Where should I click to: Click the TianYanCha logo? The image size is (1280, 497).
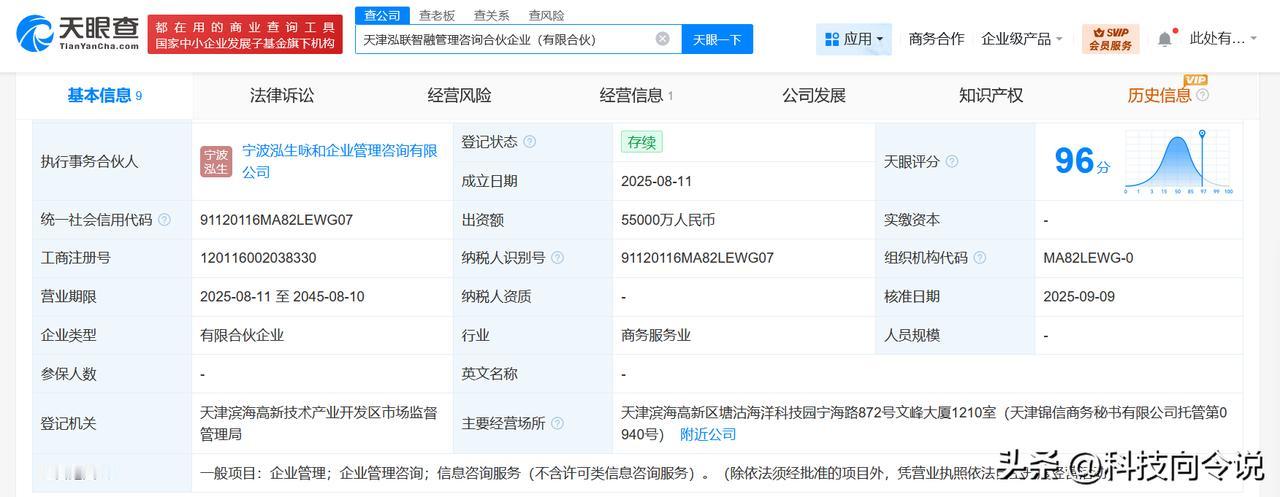click(x=78, y=34)
